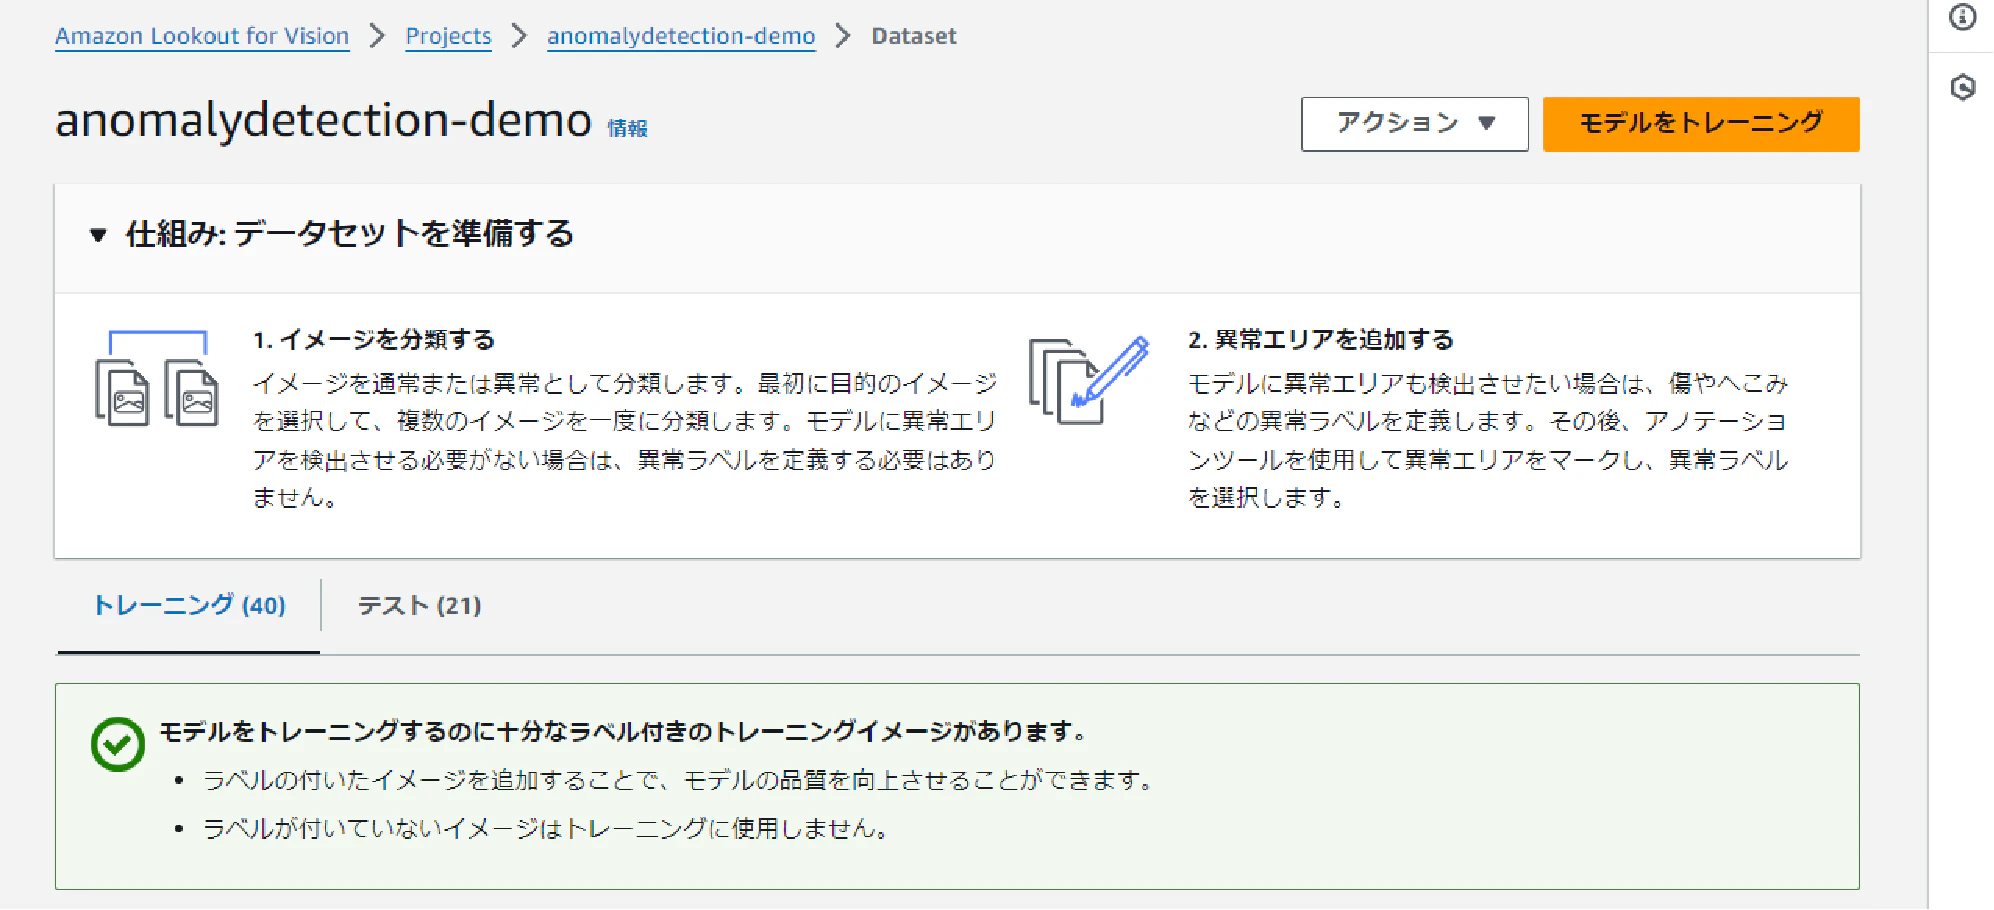Click the hexagon icon in the right sidebar

(1963, 87)
